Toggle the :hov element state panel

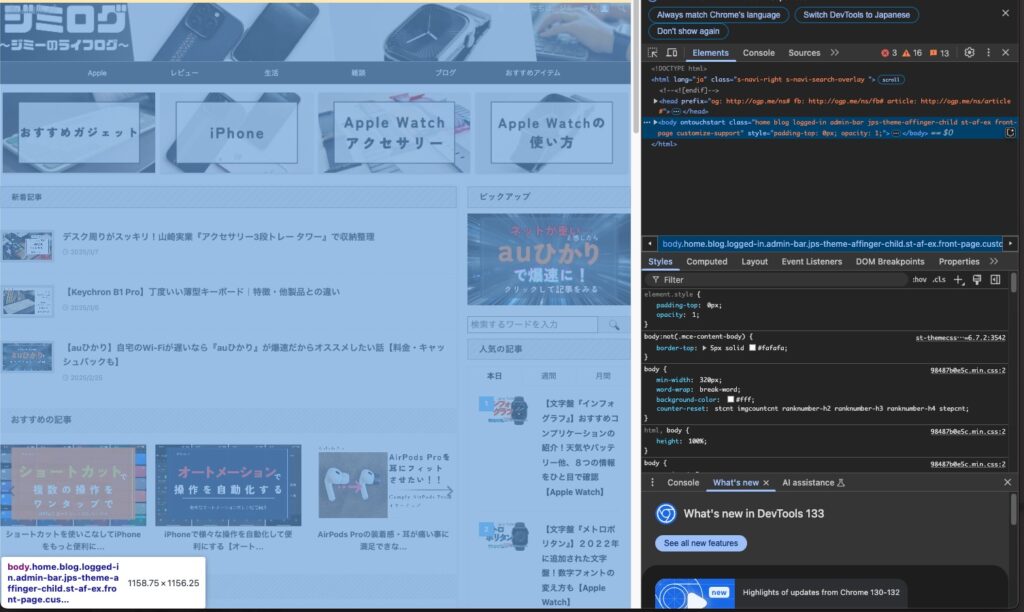pos(919,280)
